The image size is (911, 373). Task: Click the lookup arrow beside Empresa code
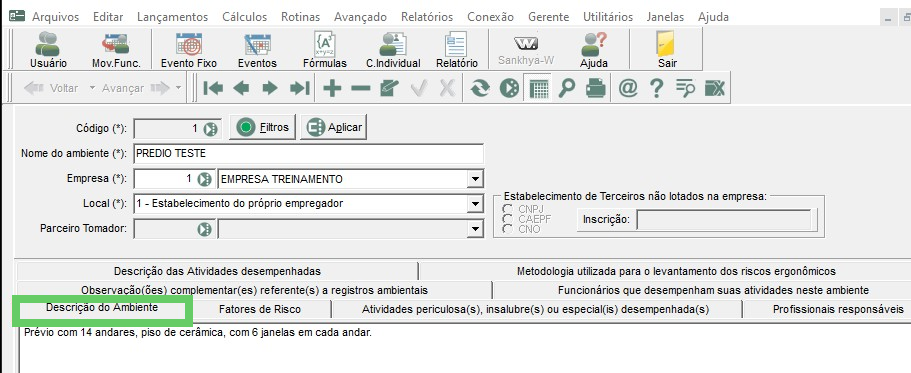[x=205, y=179]
